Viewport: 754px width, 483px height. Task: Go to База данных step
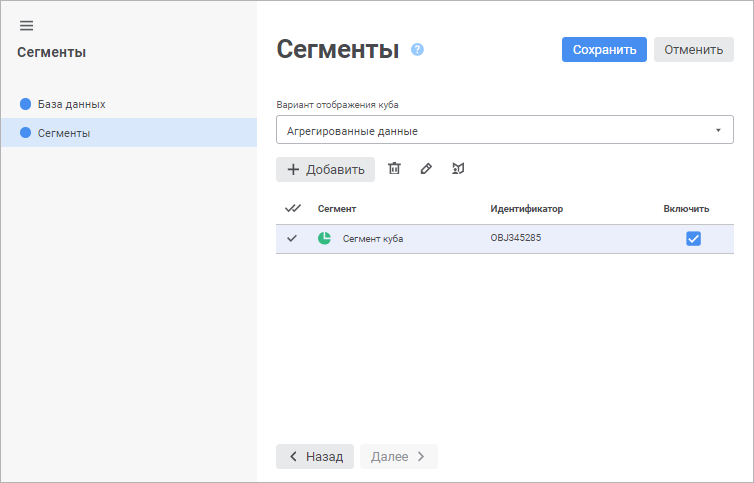tap(71, 104)
